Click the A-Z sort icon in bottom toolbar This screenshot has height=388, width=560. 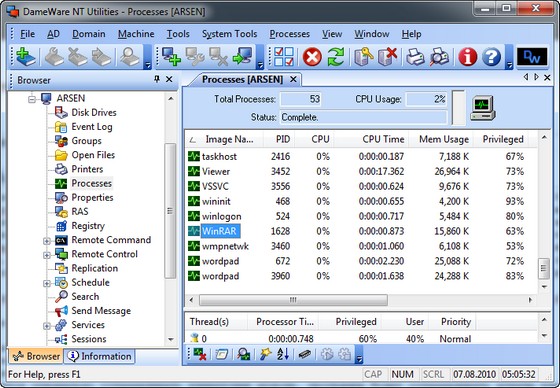[282, 354]
